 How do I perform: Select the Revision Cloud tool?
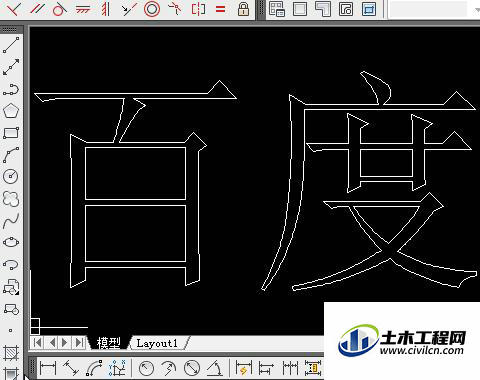(x=11, y=199)
